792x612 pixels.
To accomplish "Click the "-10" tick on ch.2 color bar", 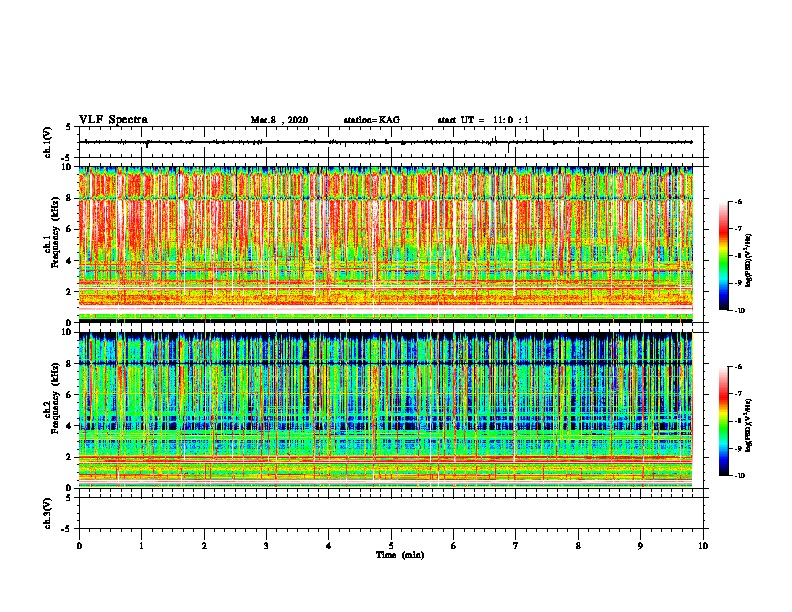I will [740, 476].
